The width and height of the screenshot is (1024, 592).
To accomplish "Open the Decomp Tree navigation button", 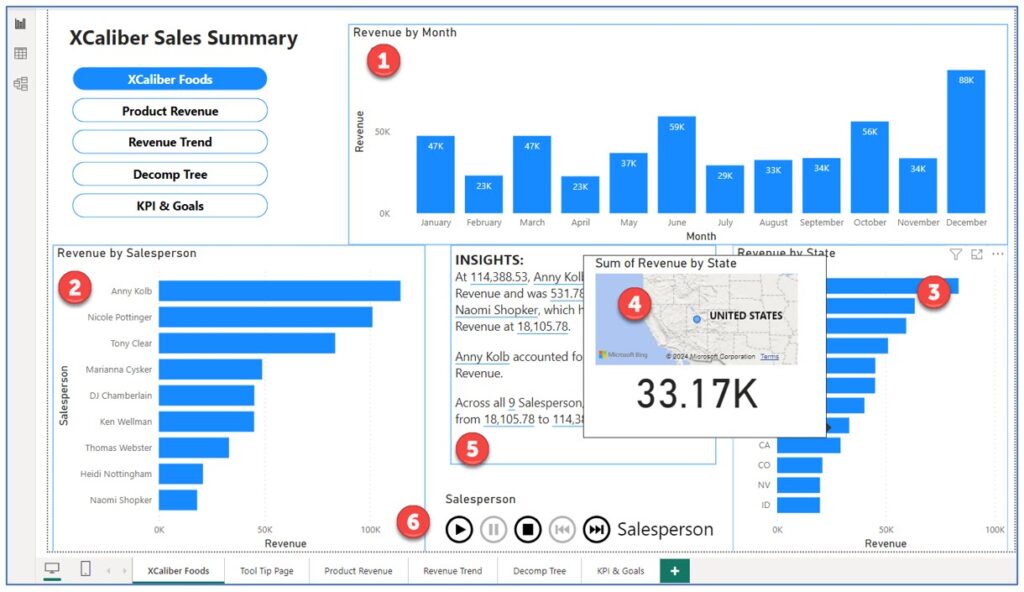I will click(x=170, y=174).
